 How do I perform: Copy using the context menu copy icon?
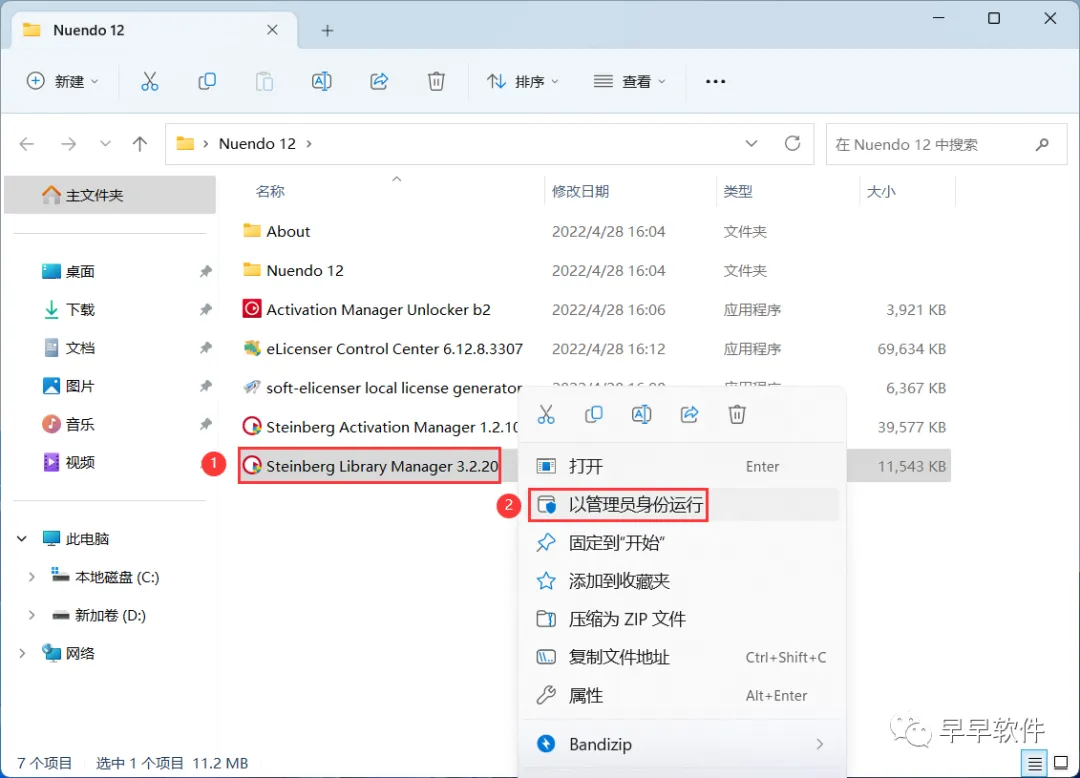[594, 414]
